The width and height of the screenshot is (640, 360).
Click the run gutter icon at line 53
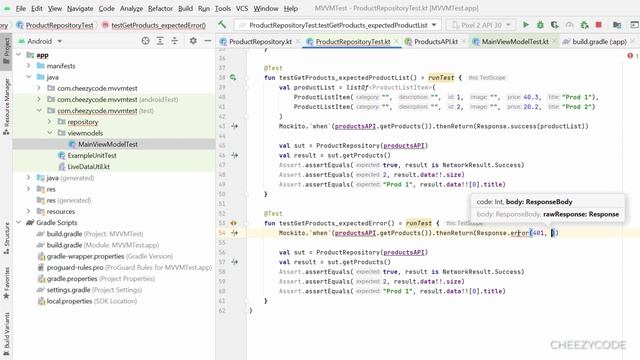233,223
